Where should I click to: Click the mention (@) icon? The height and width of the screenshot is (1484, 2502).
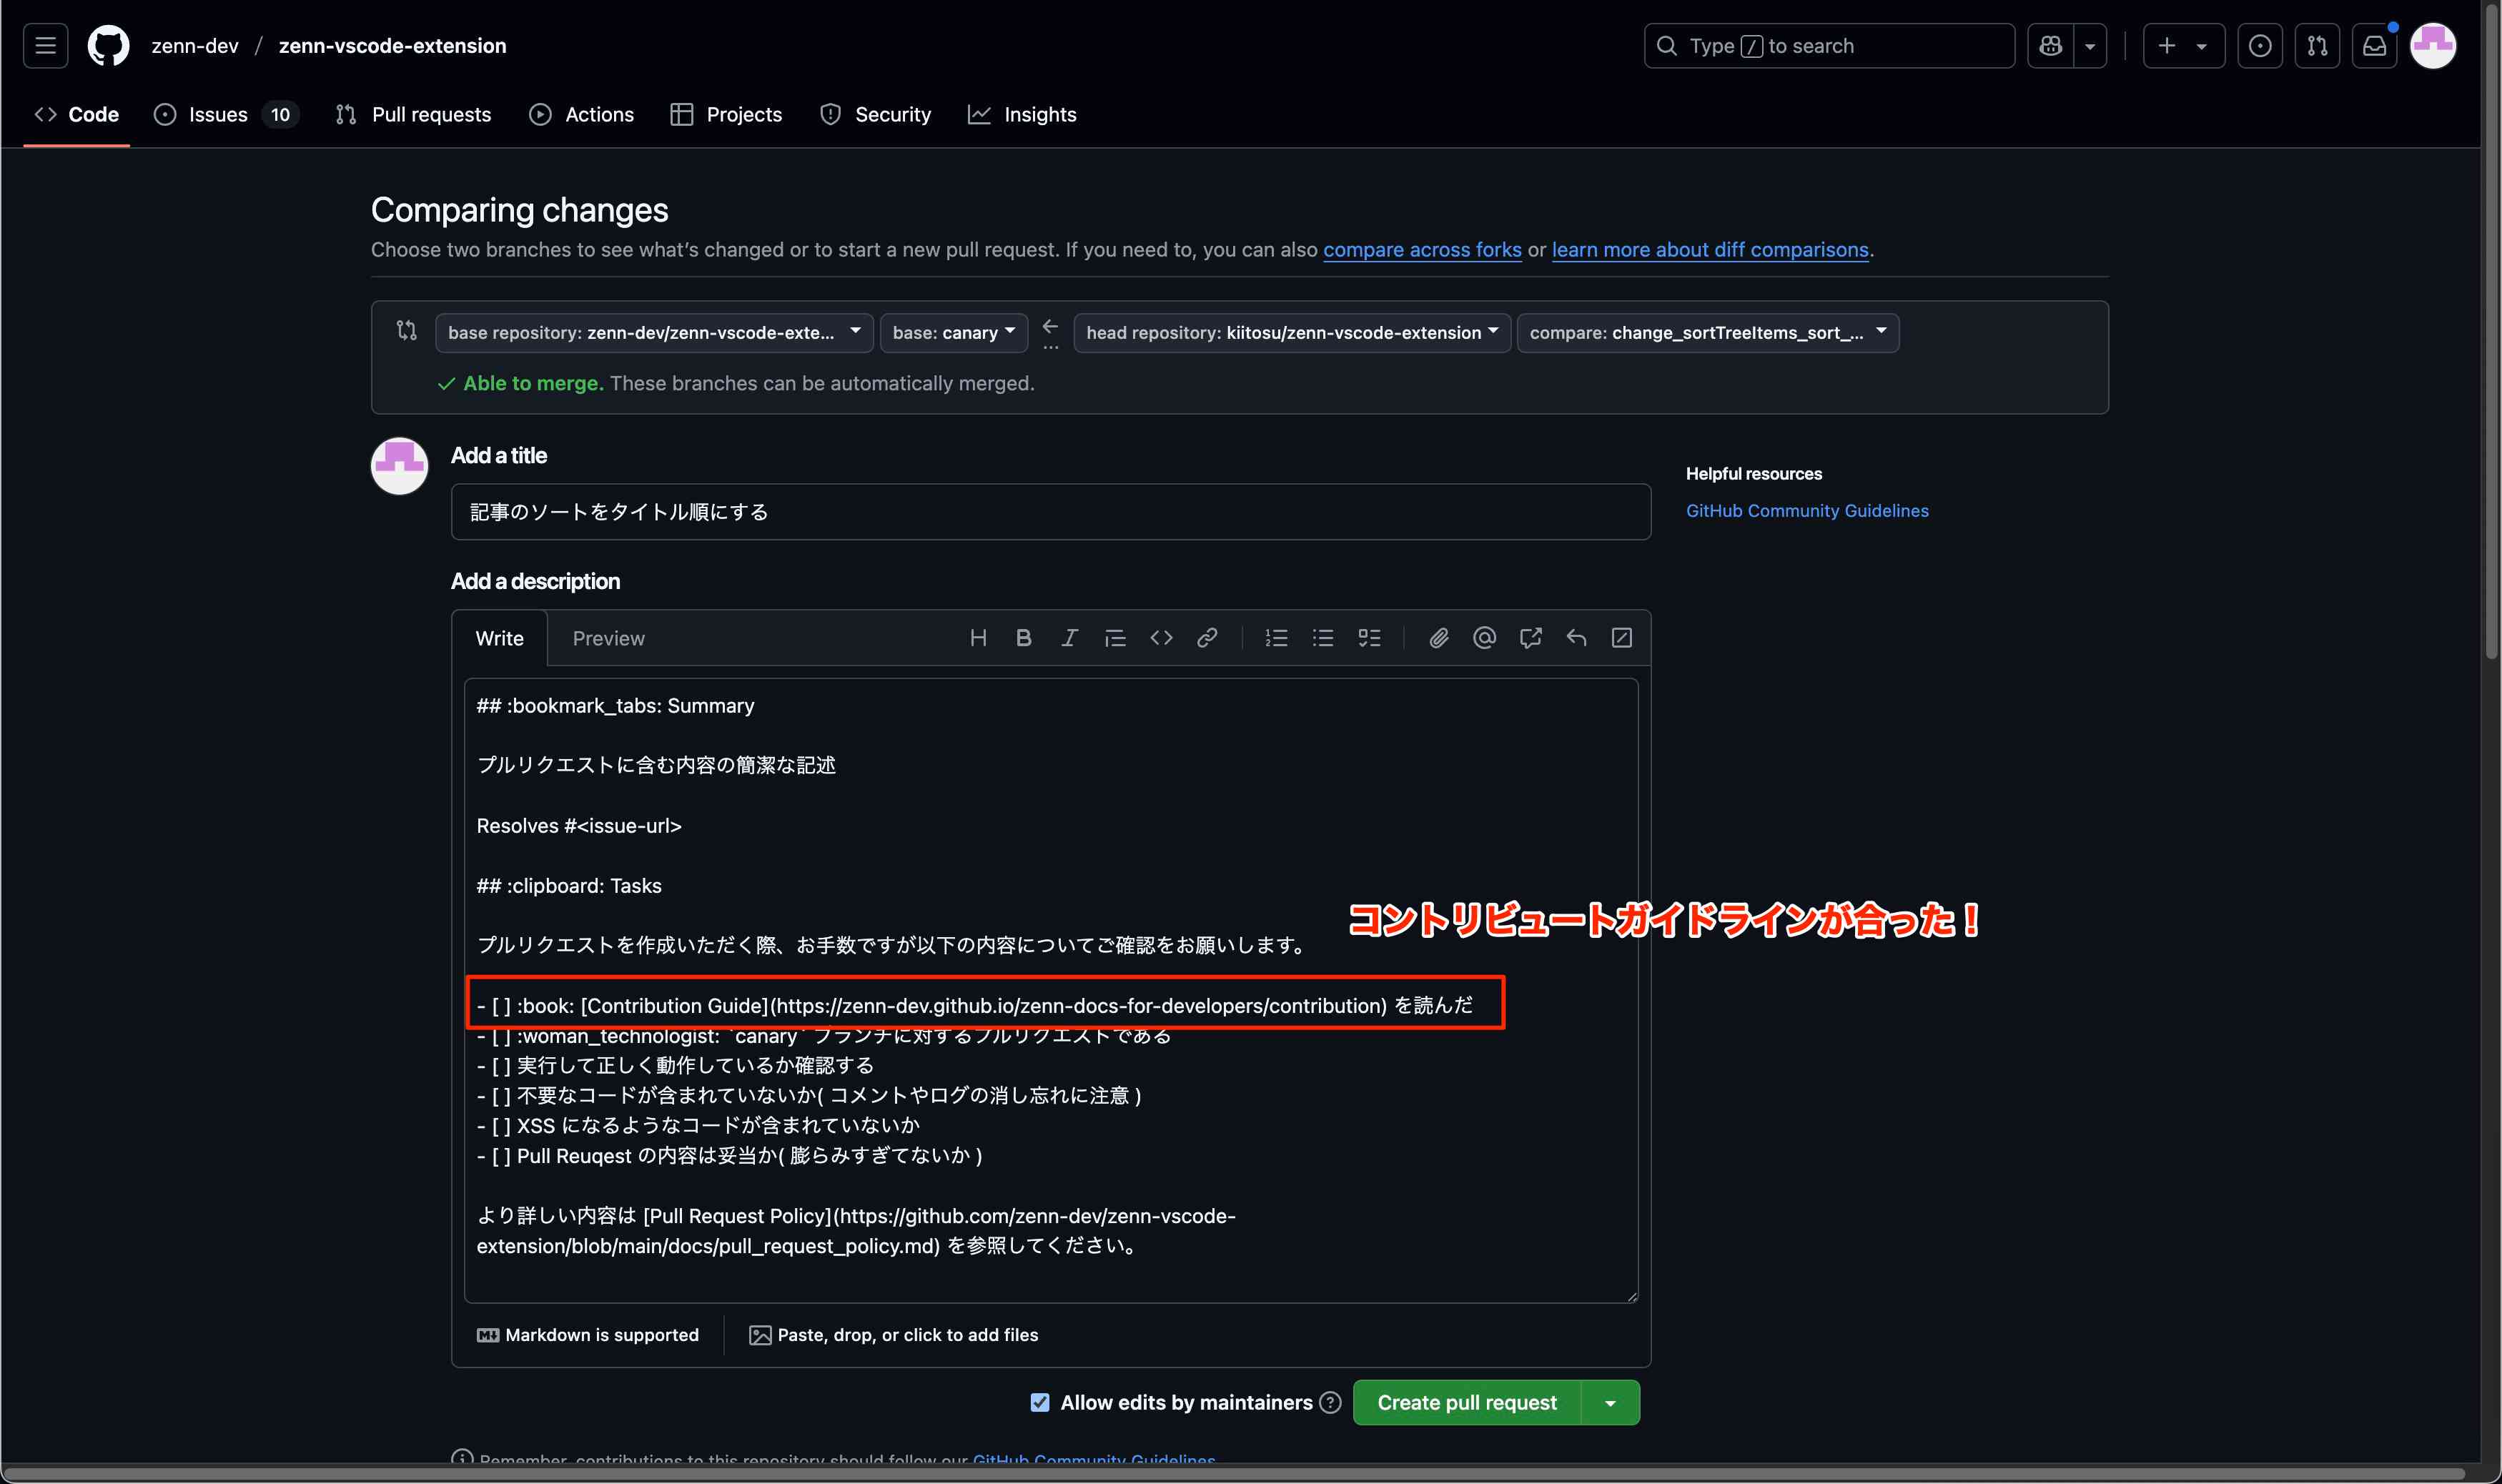(1484, 638)
